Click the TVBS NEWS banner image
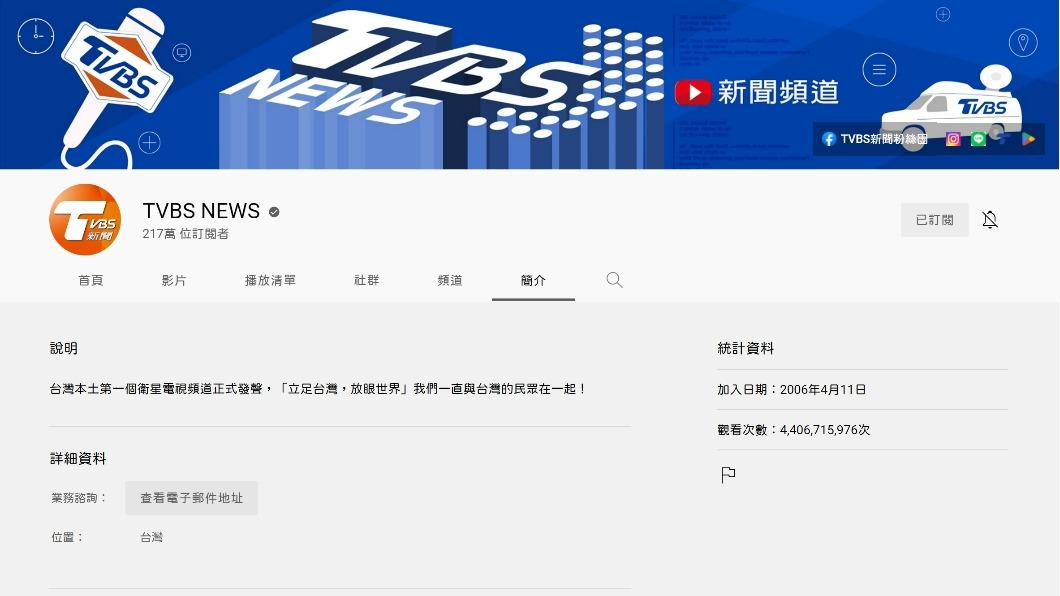The width and height of the screenshot is (1060, 596). (x=529, y=84)
